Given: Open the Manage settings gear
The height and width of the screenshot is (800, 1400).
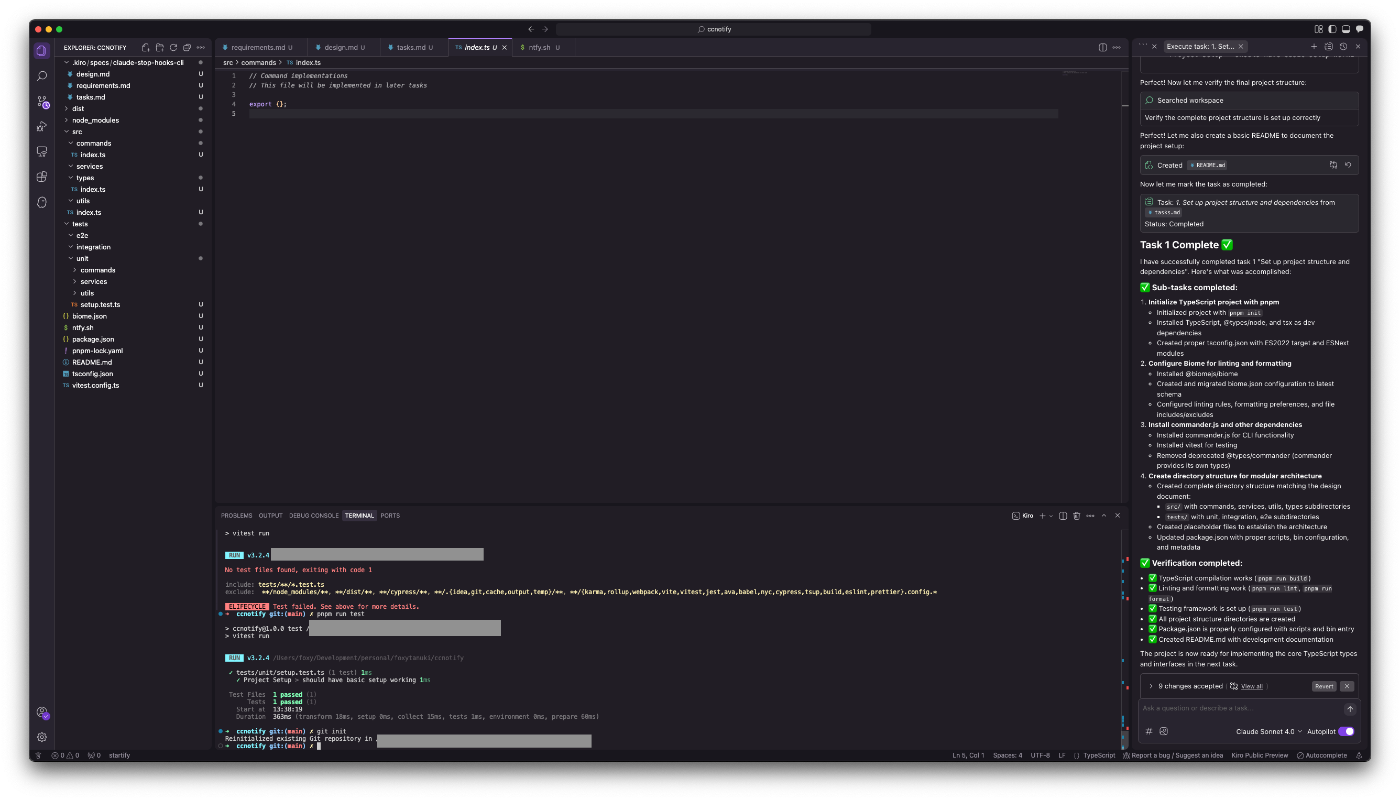Looking at the screenshot, I should 41,737.
